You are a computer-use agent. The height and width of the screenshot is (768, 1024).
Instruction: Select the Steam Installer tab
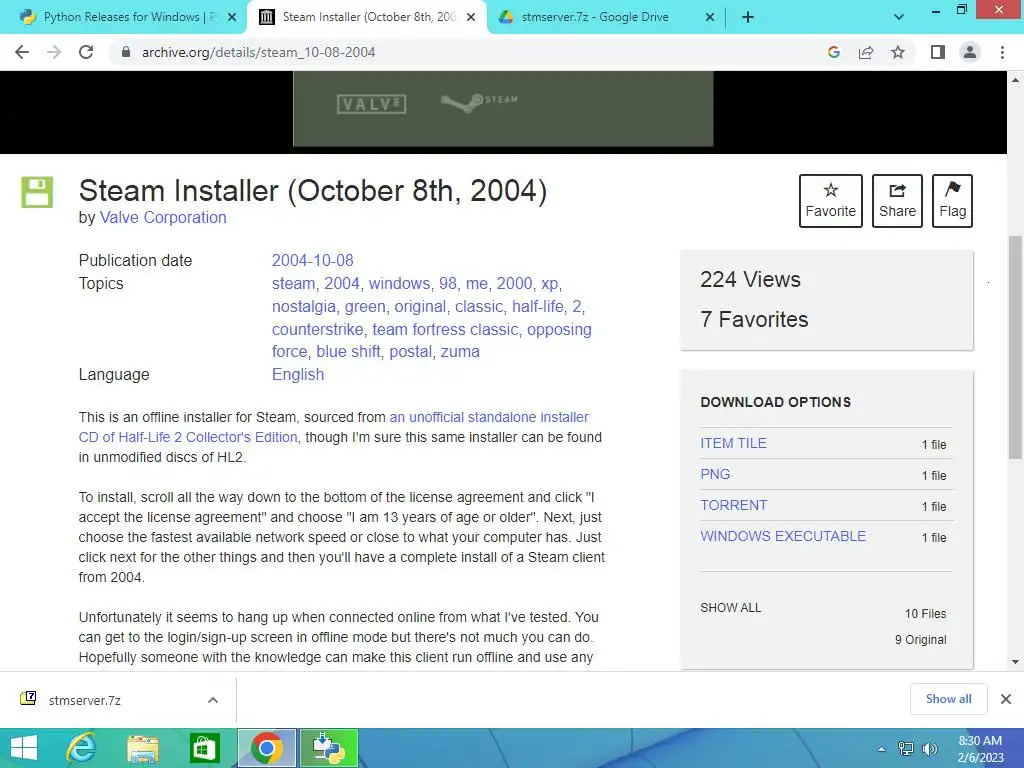tap(369, 17)
